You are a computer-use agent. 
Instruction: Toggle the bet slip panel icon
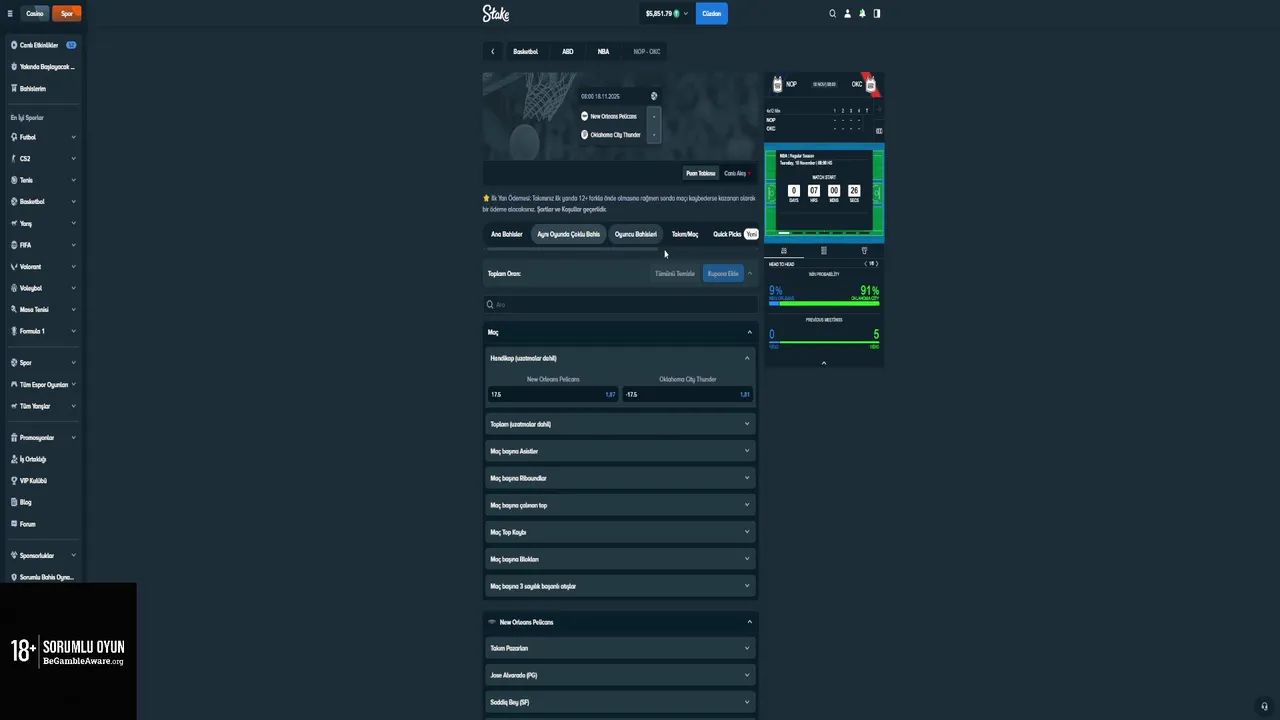point(877,14)
